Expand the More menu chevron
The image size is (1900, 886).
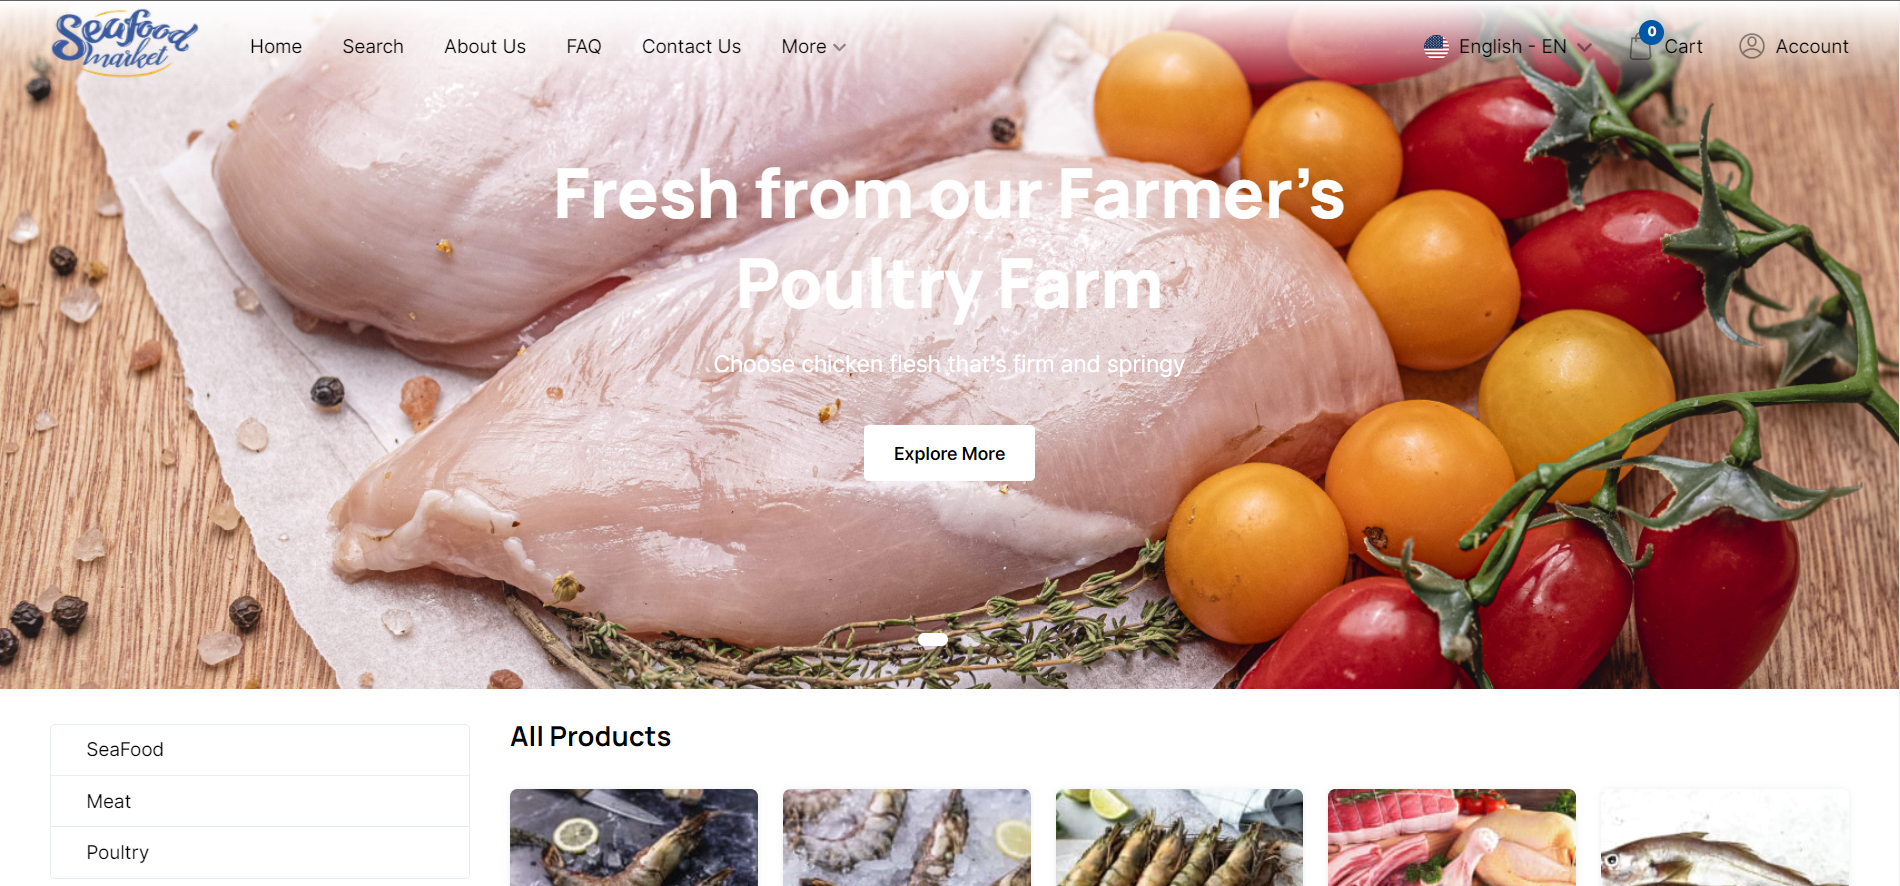click(839, 47)
